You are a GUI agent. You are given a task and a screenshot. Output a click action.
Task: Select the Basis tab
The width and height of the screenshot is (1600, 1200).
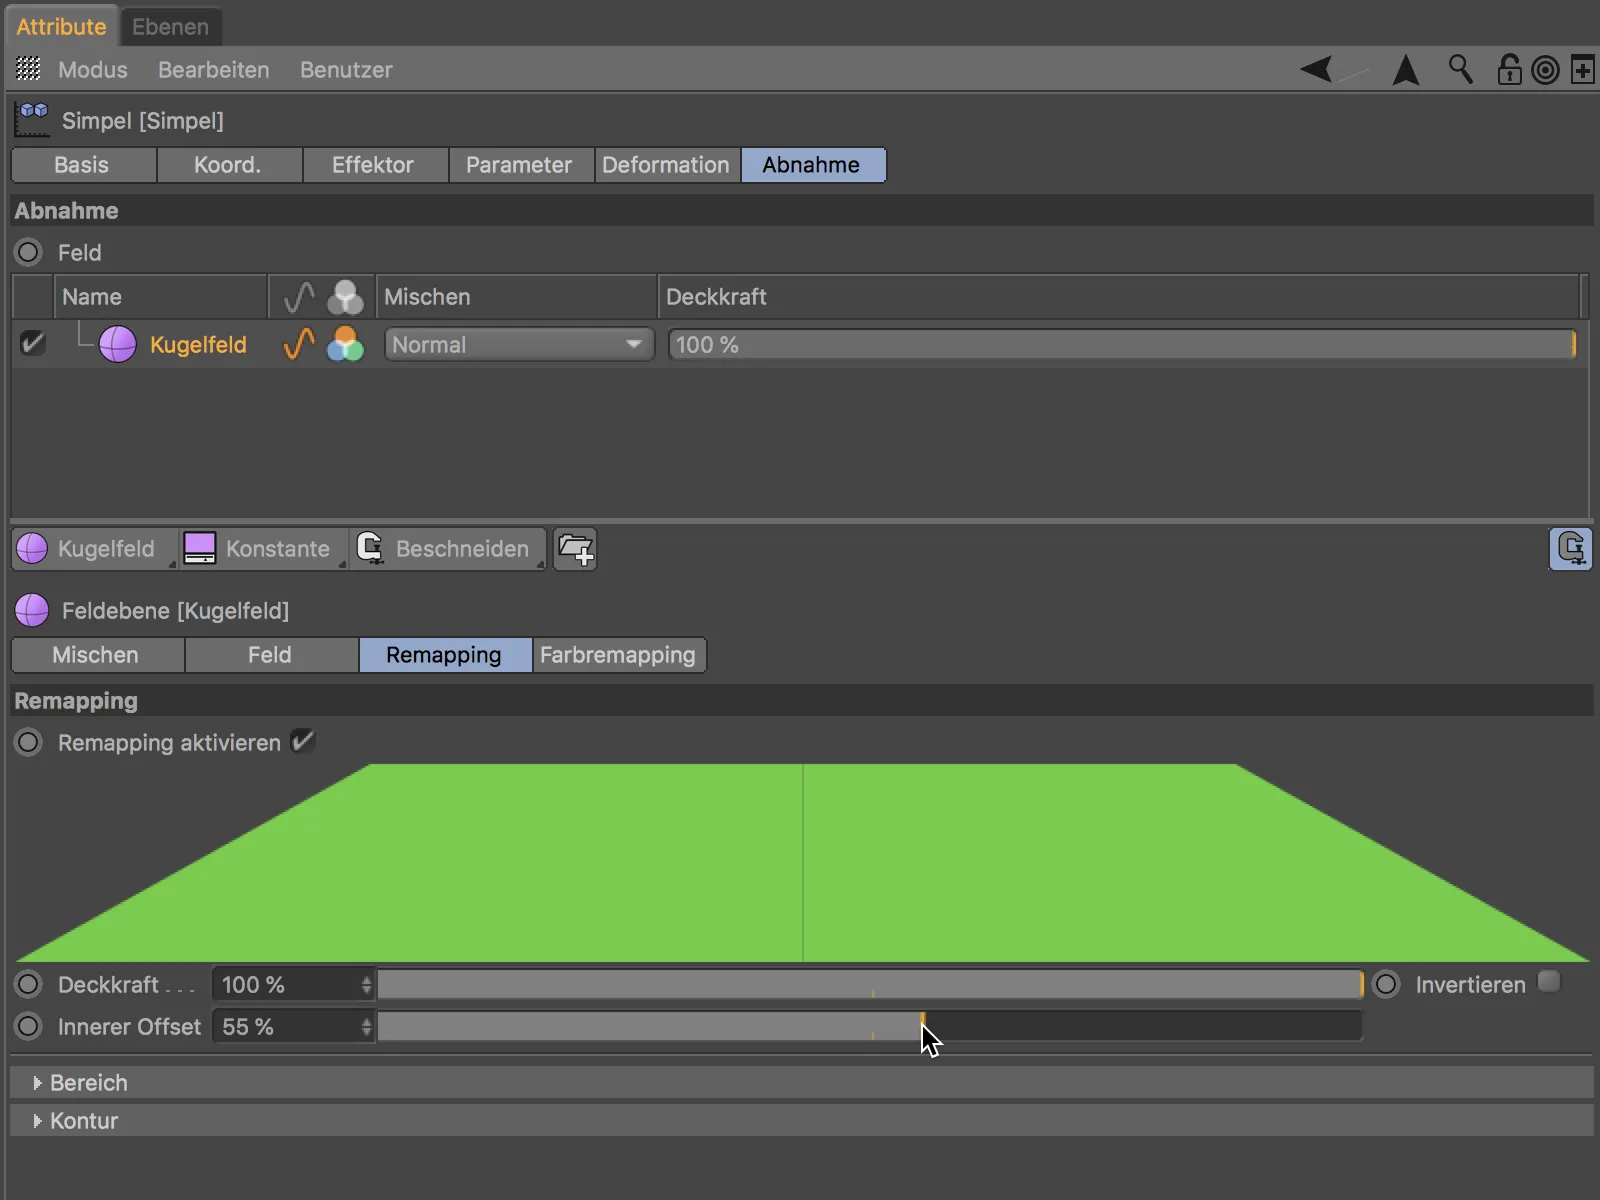(x=84, y=165)
